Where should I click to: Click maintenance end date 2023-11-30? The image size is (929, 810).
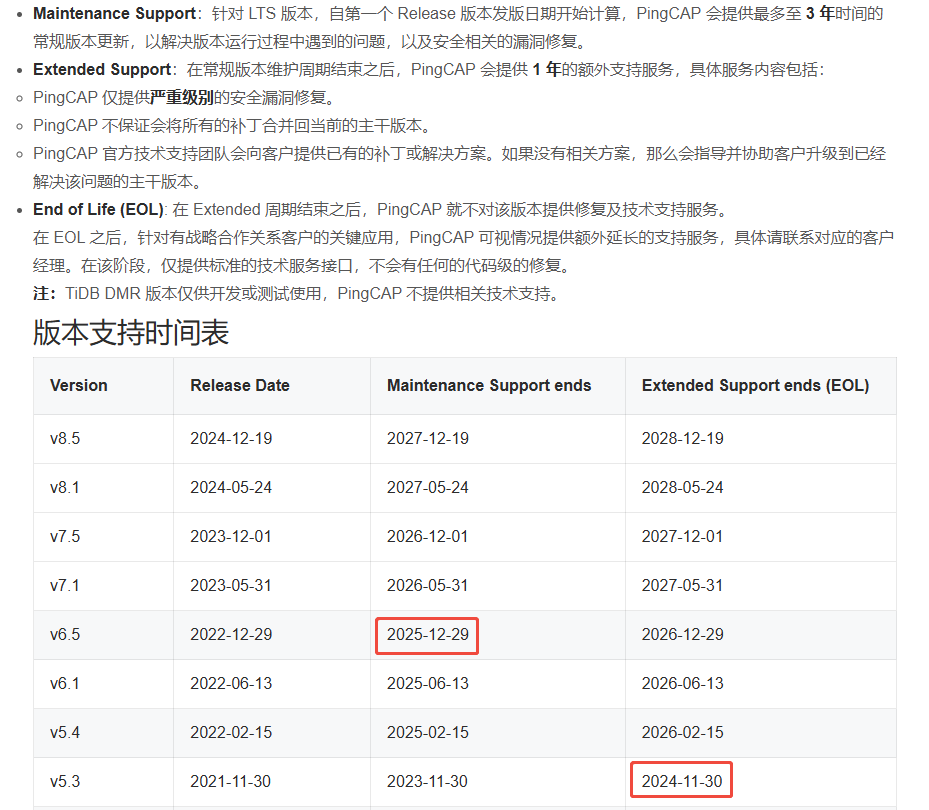[x=427, y=782]
